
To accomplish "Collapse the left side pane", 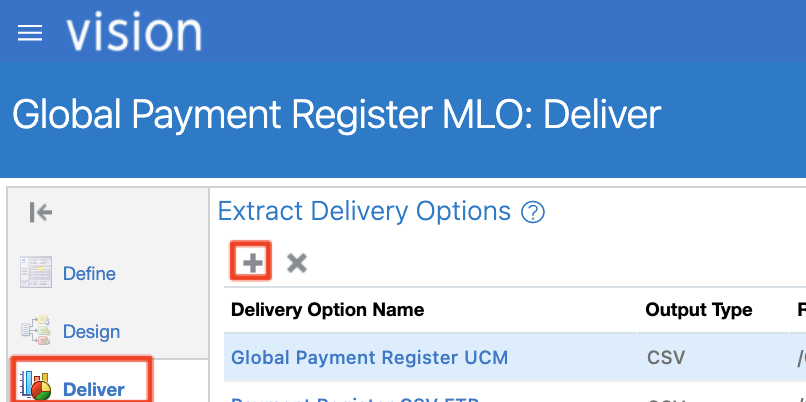I will (x=41, y=212).
